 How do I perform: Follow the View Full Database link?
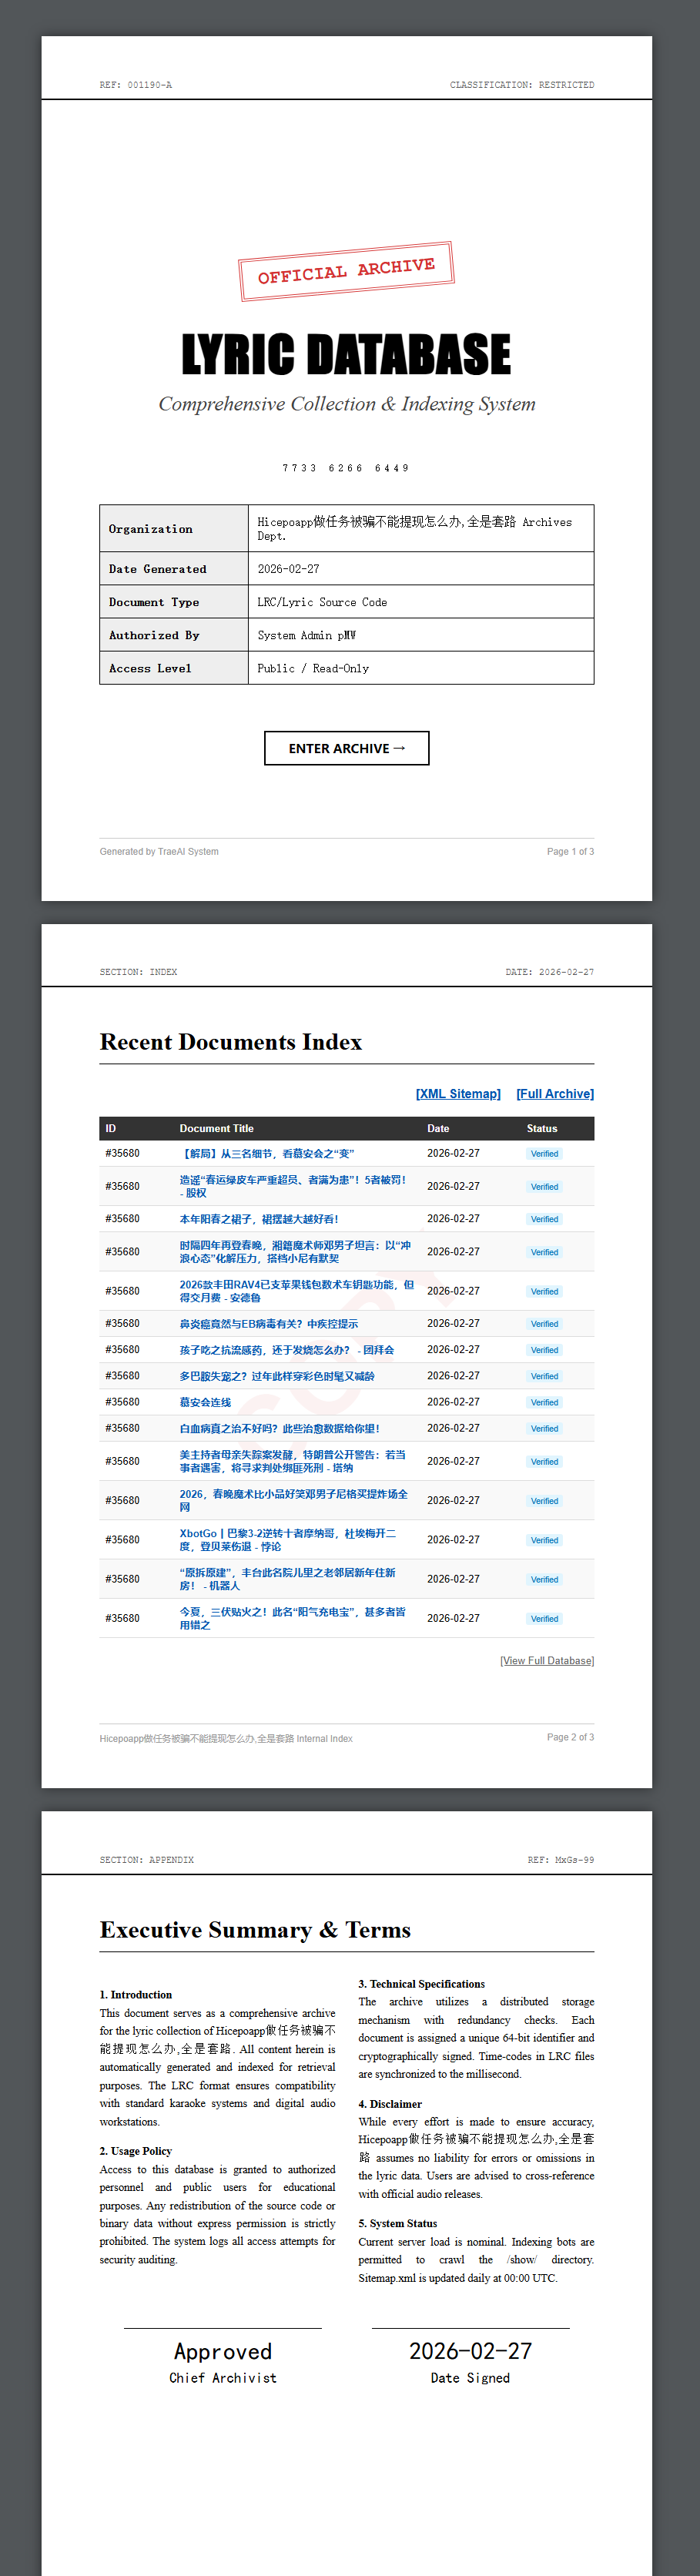pos(546,1661)
